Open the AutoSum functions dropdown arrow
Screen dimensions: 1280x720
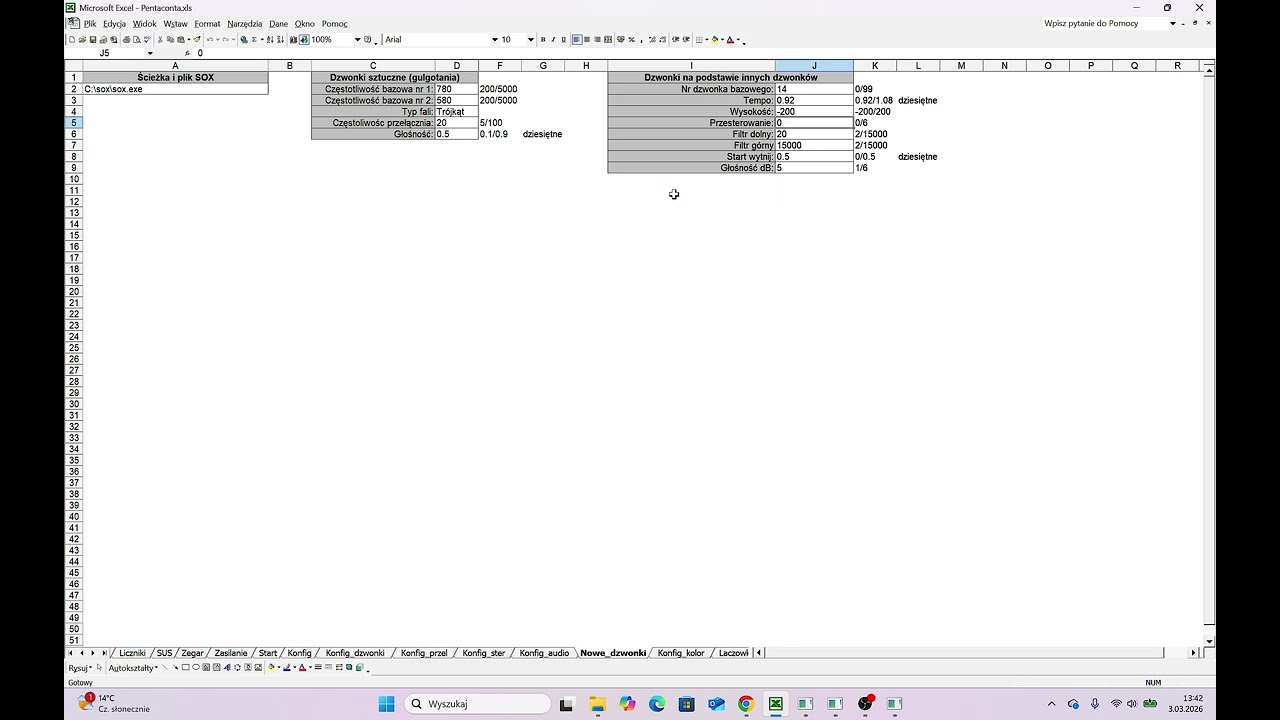(x=262, y=40)
